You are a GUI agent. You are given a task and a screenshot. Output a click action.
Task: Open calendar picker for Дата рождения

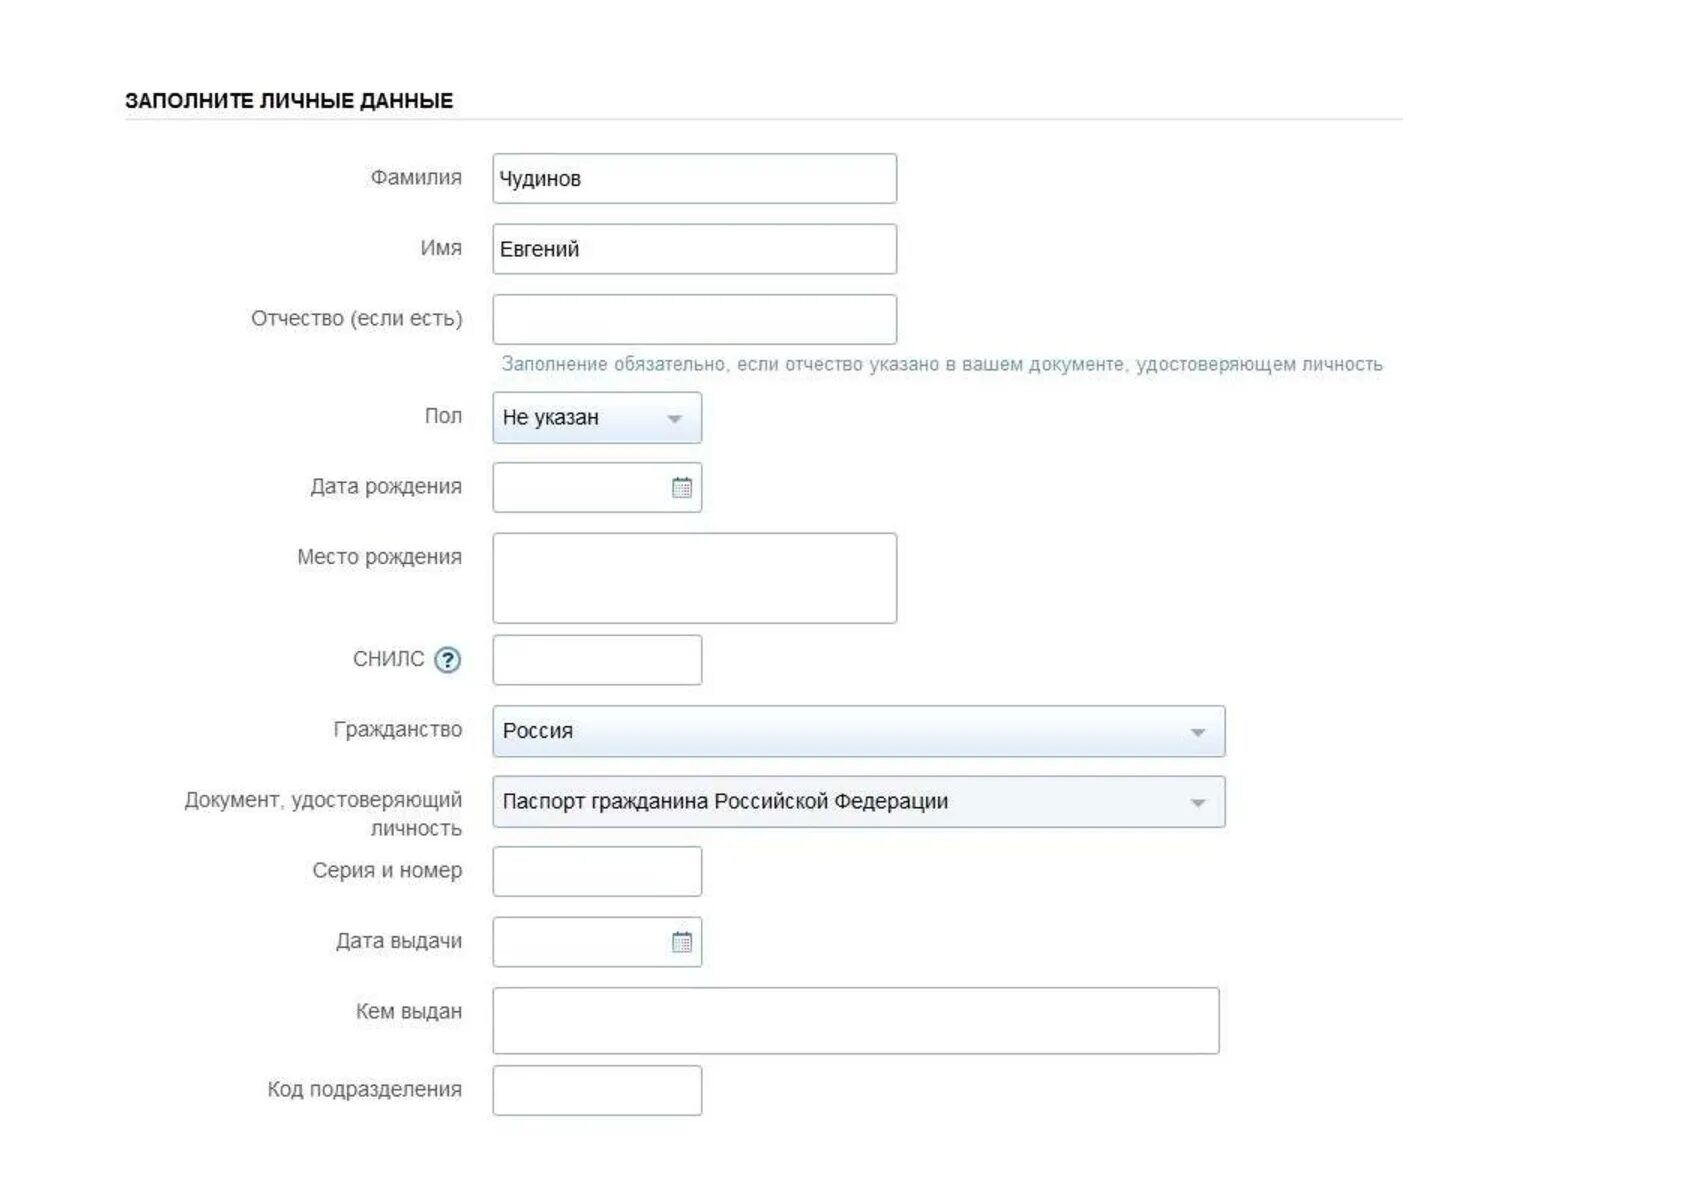pyautogui.click(x=681, y=488)
